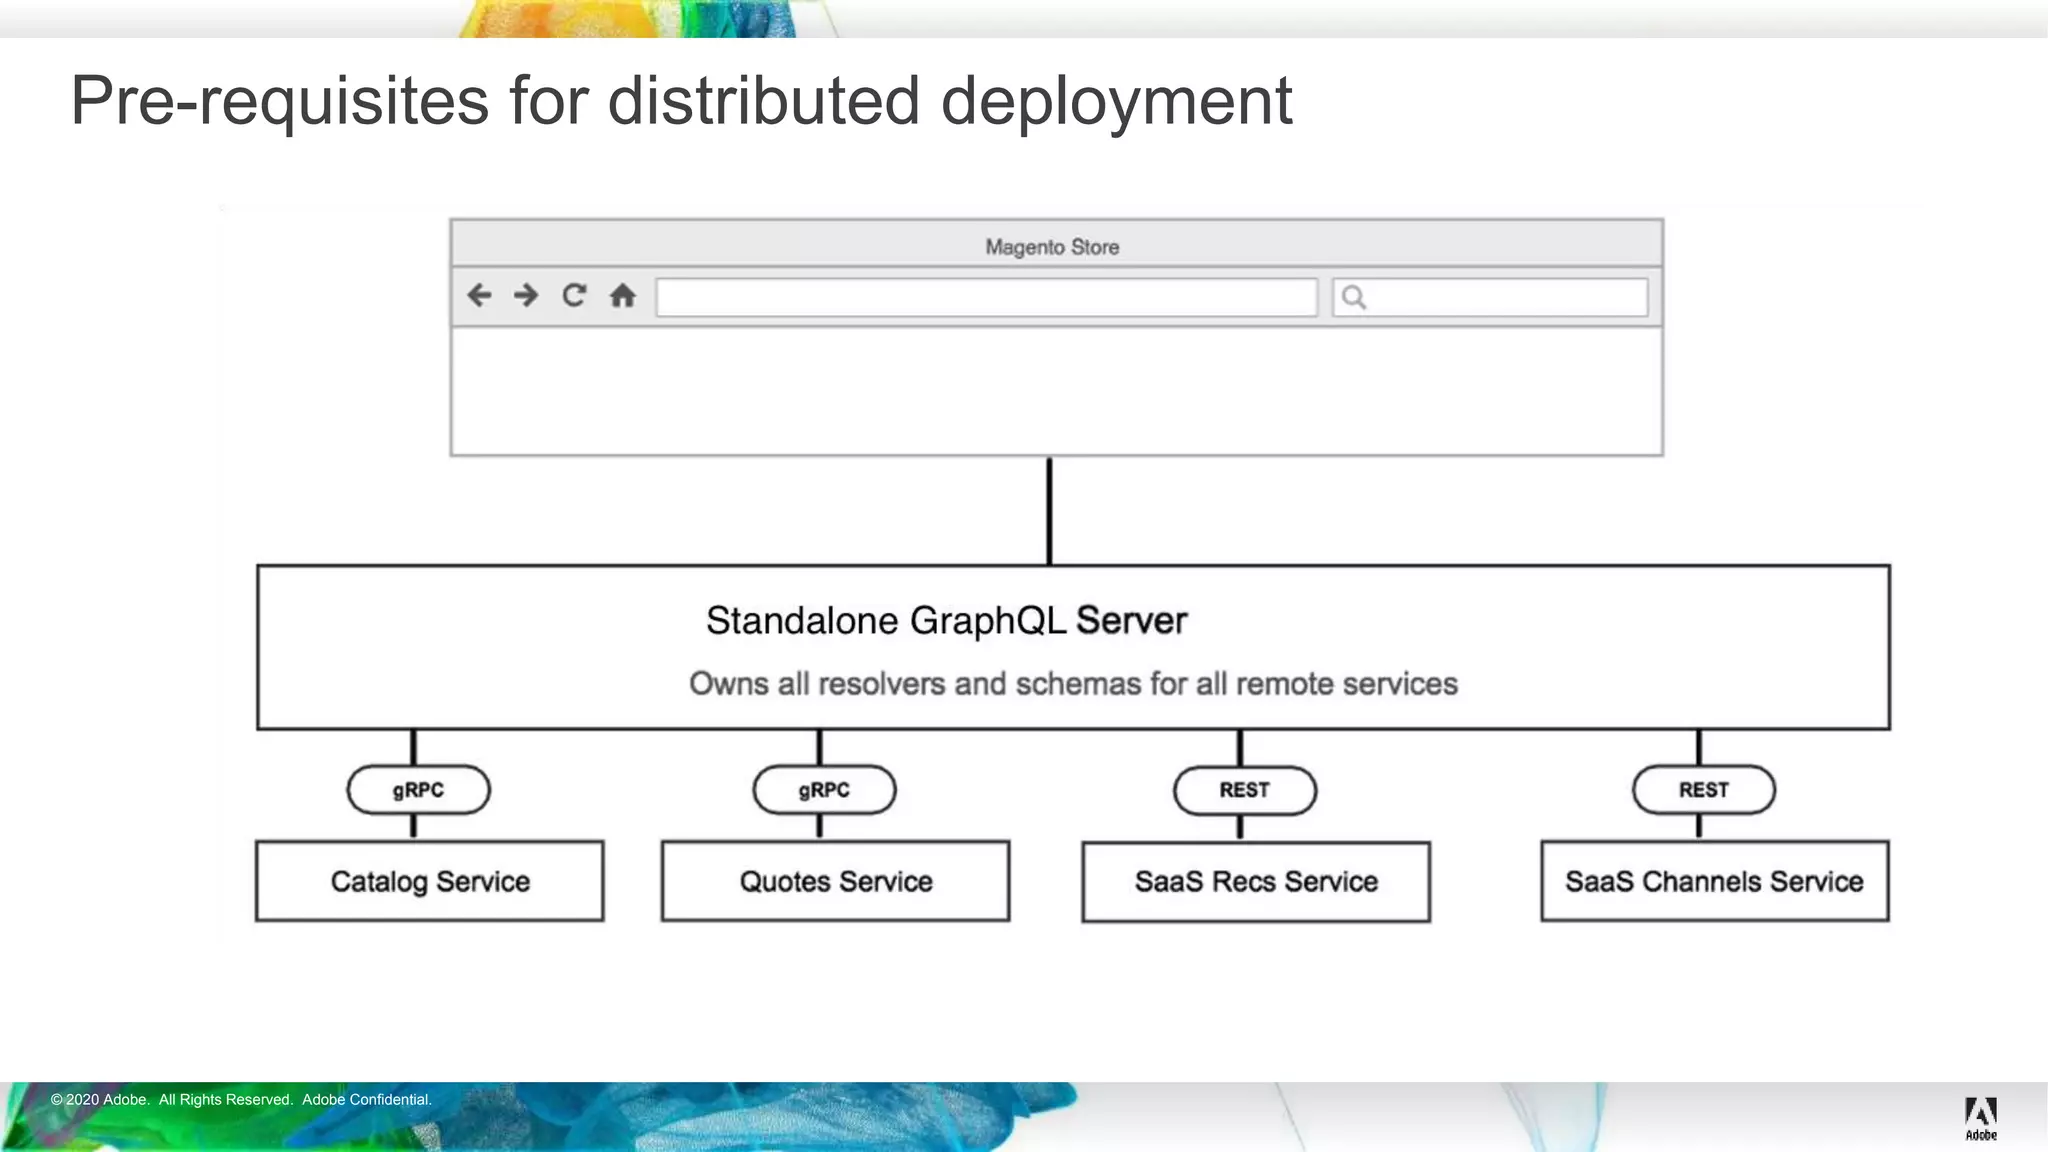
Task: Click the Magento Store title bar
Action: tap(1052, 246)
